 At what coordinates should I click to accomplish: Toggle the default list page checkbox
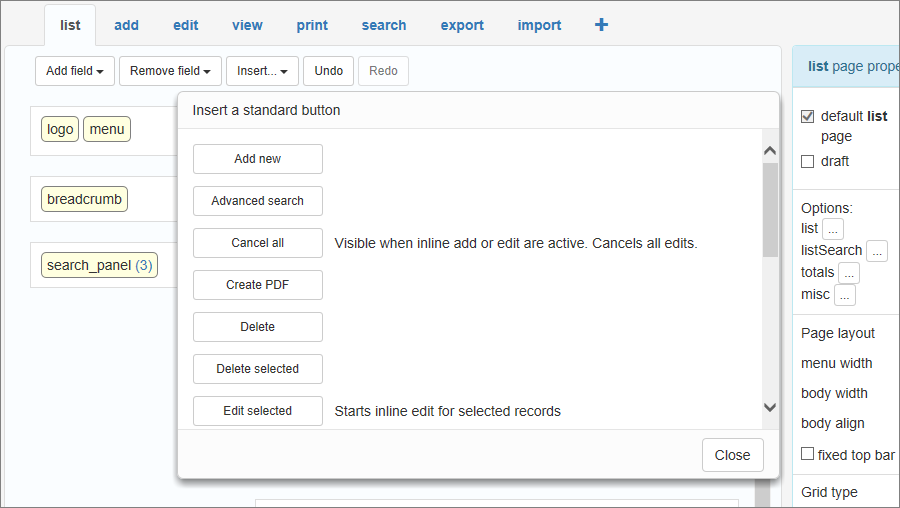(808, 117)
